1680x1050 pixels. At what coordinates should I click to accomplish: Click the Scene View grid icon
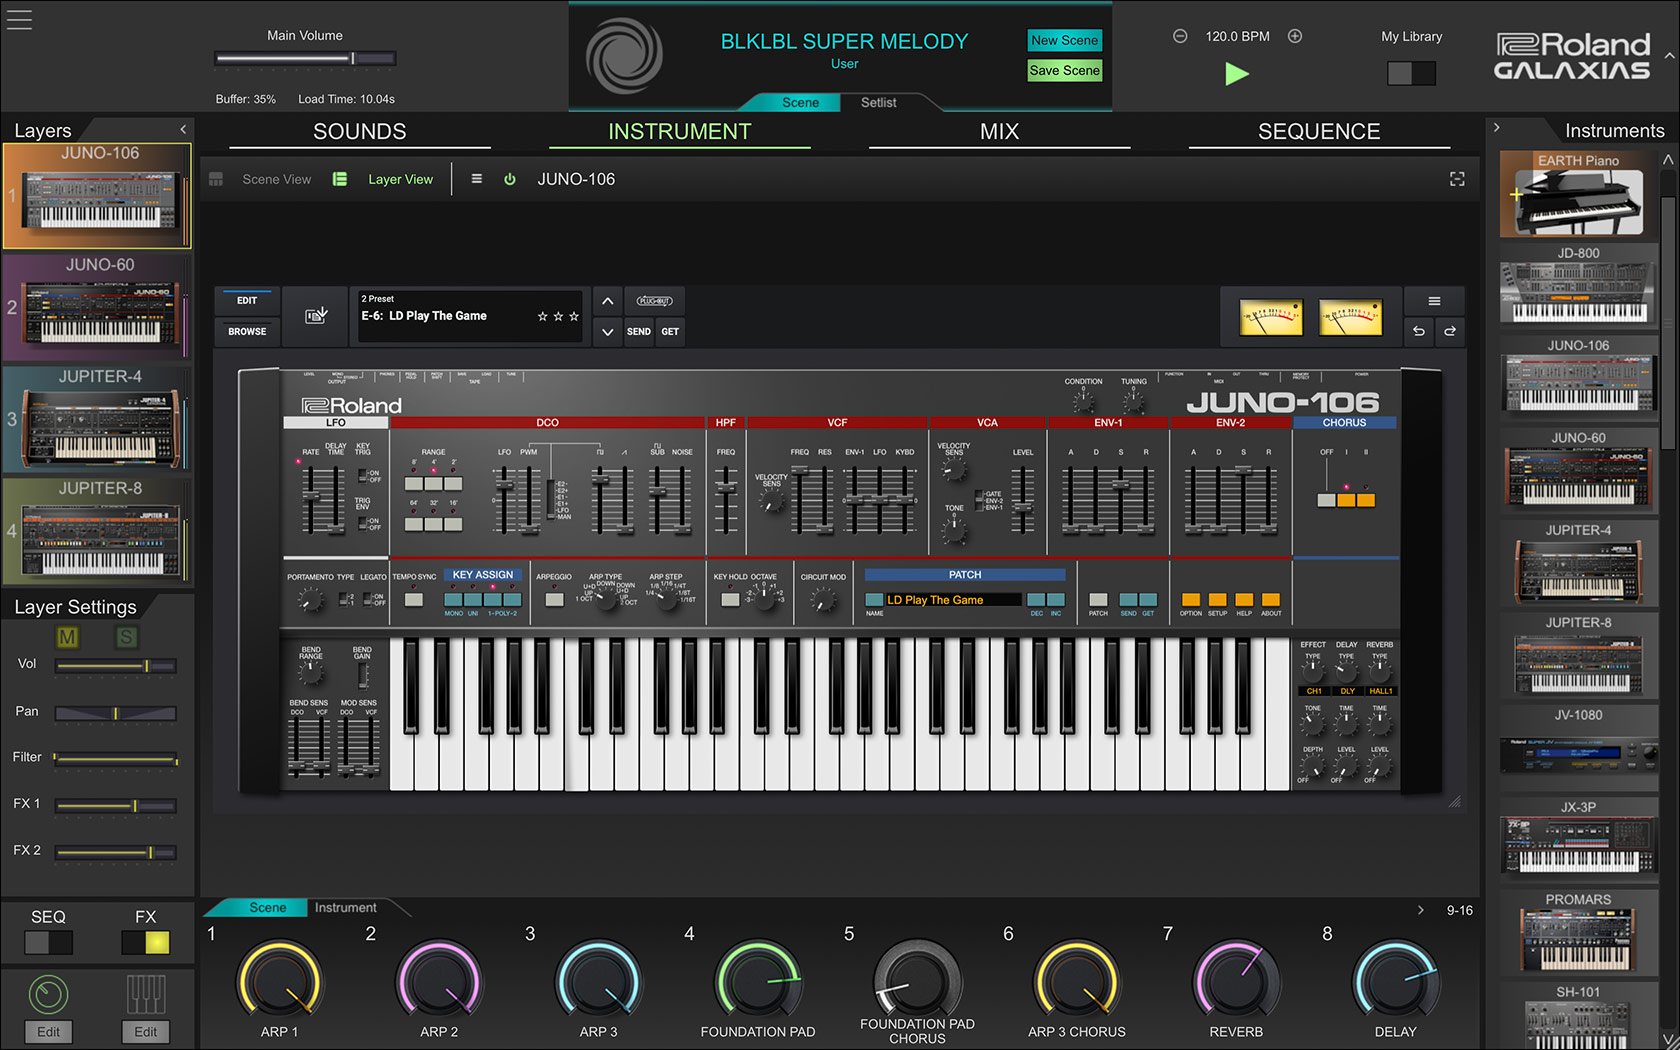point(216,179)
